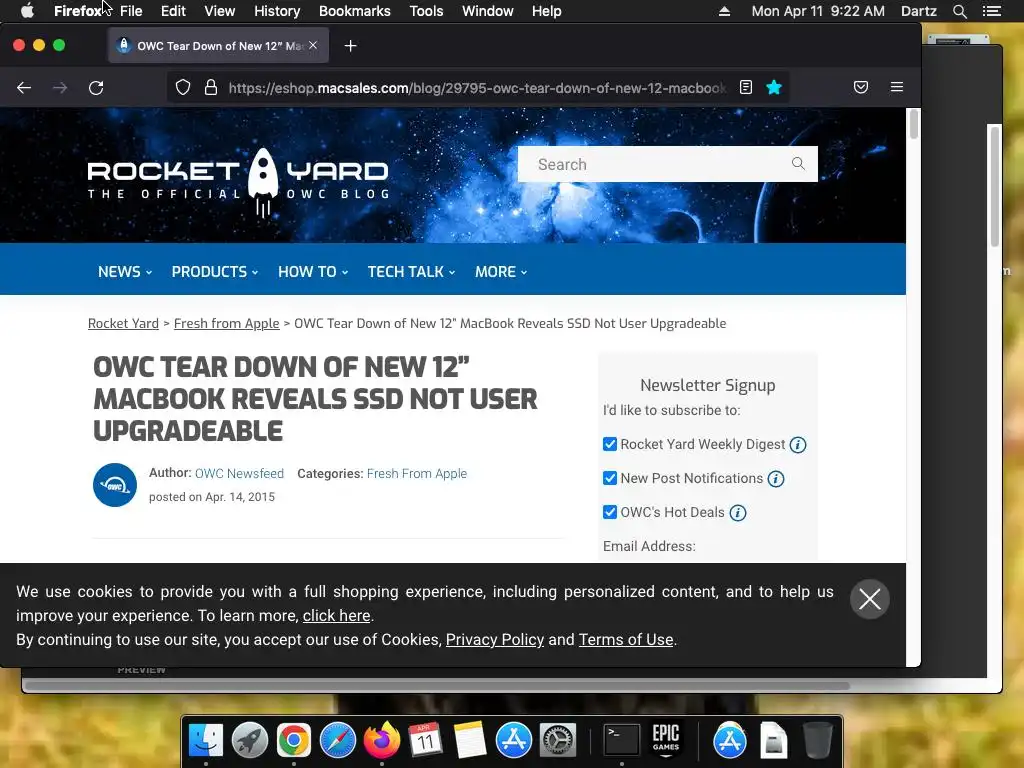Open Google Chrome from the Dock

pyautogui.click(x=293, y=740)
